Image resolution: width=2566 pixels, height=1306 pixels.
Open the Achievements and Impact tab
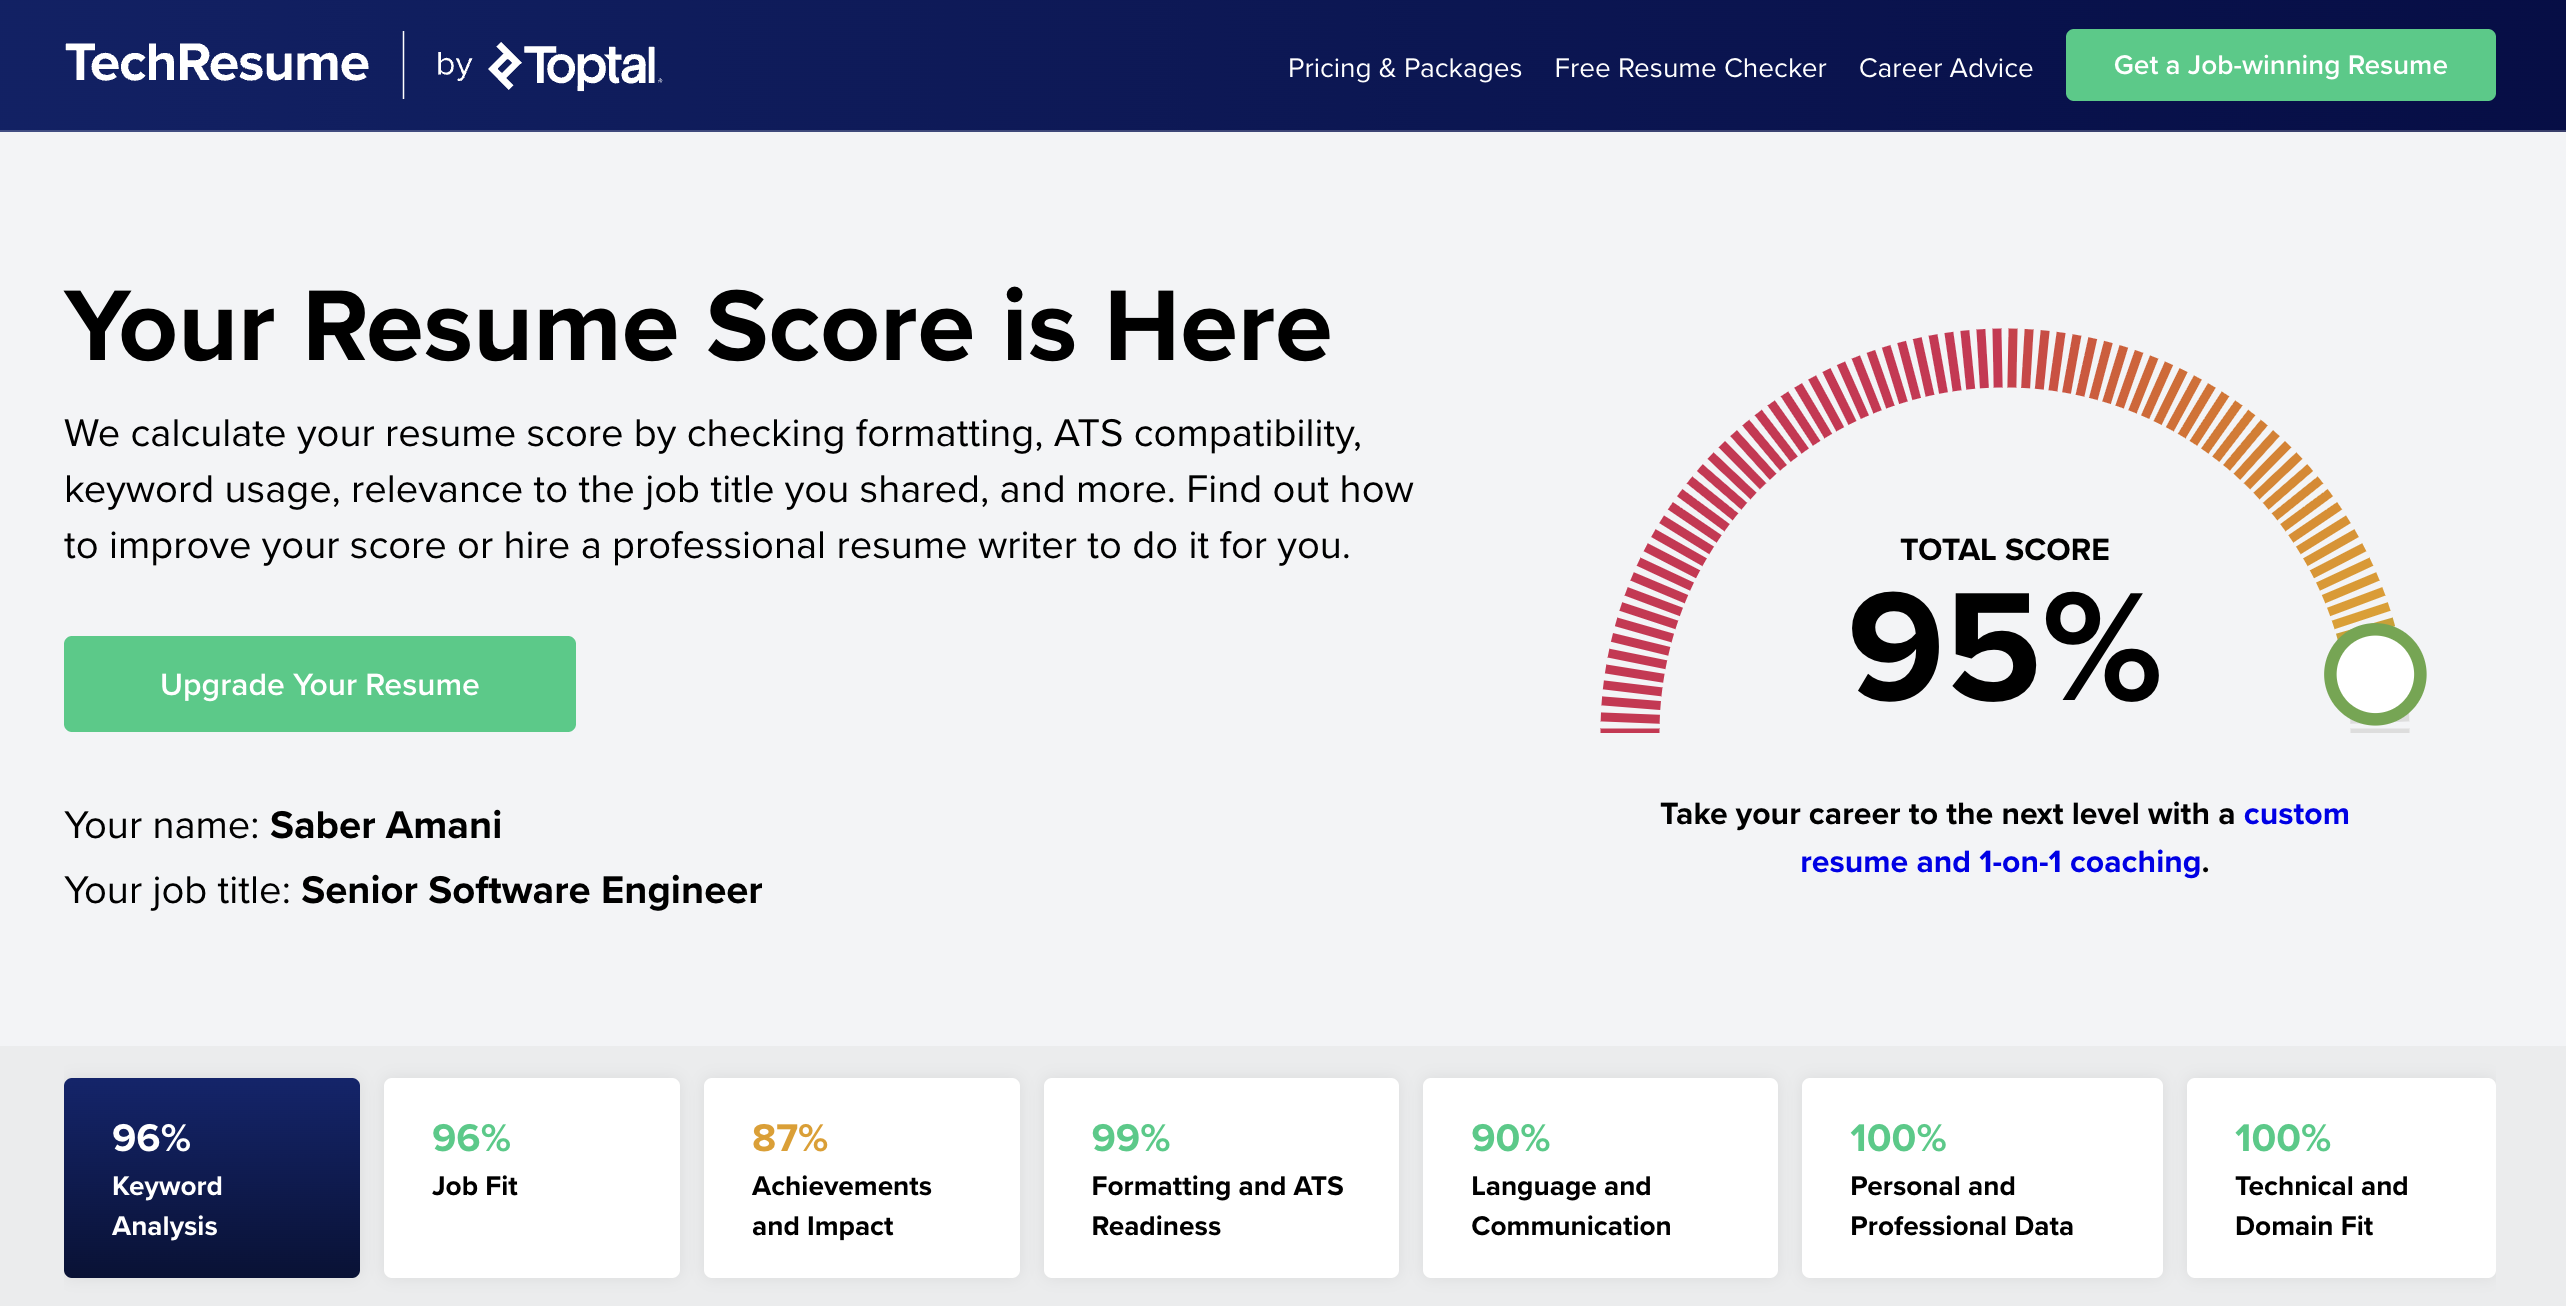point(862,1177)
